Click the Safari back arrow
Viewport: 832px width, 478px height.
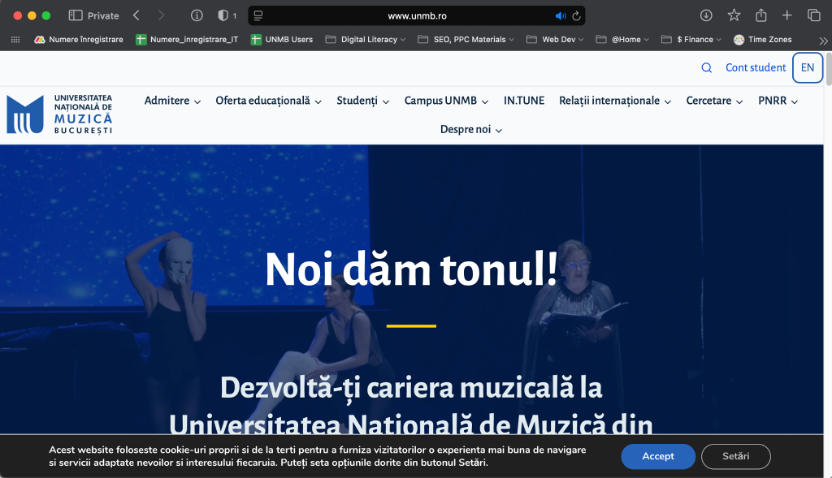[x=136, y=15]
